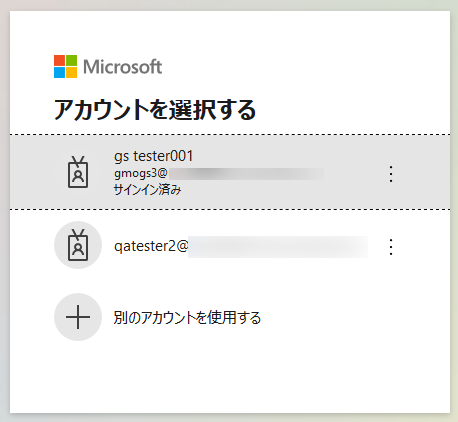Open three-dot menu for gs tester001 account
This screenshot has width=458, height=422.
391,174
